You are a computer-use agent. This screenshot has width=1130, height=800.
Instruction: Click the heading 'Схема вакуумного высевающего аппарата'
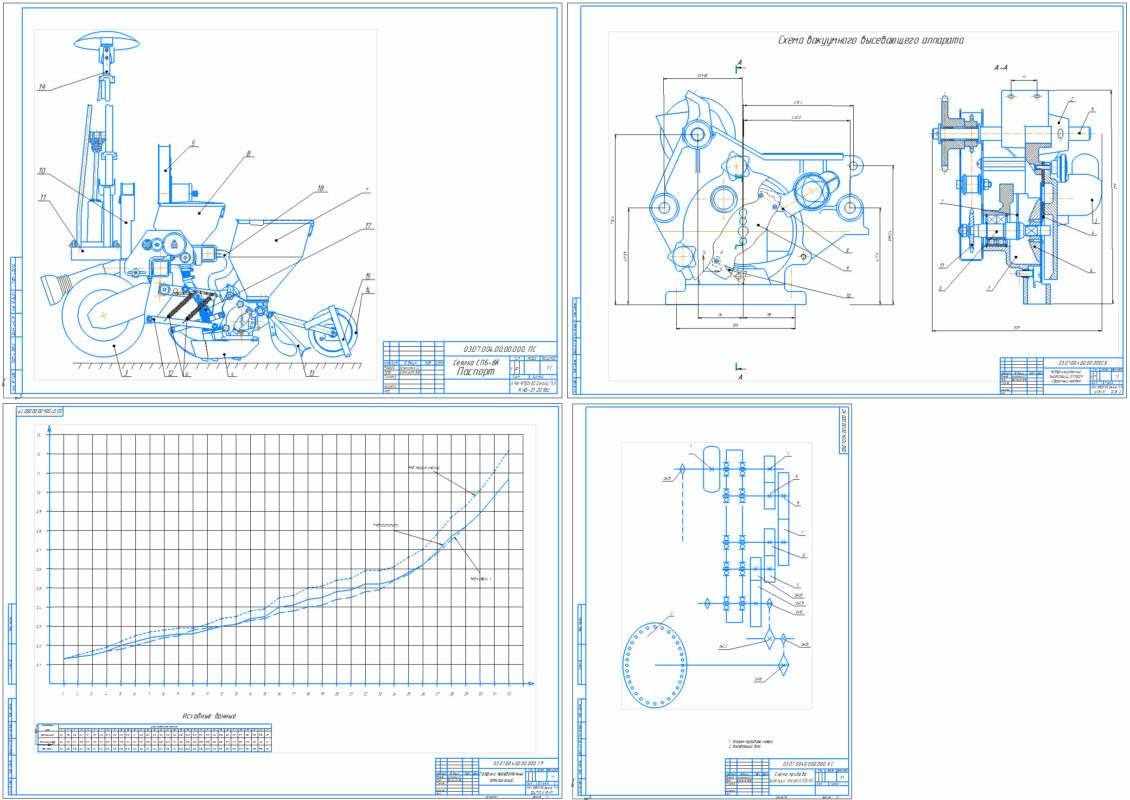(871, 40)
